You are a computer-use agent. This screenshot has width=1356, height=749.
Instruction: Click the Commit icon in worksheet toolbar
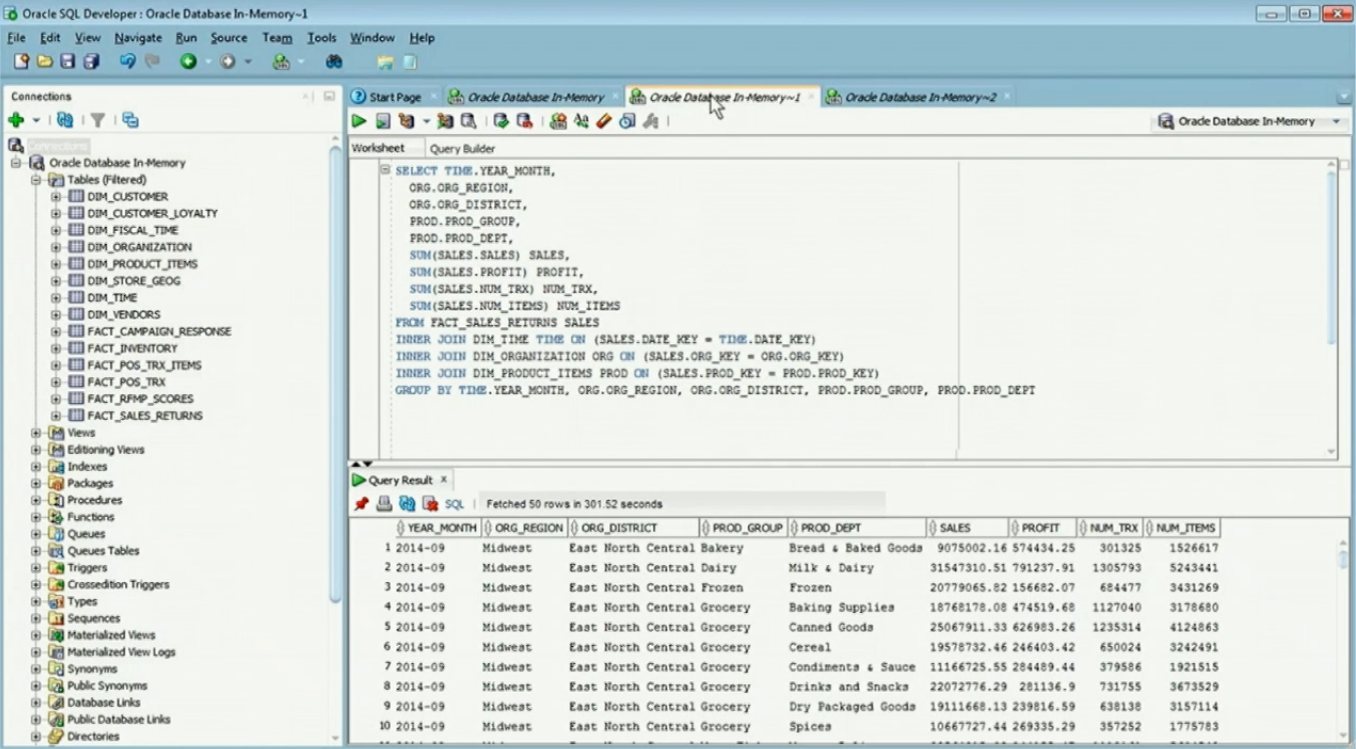(501, 121)
